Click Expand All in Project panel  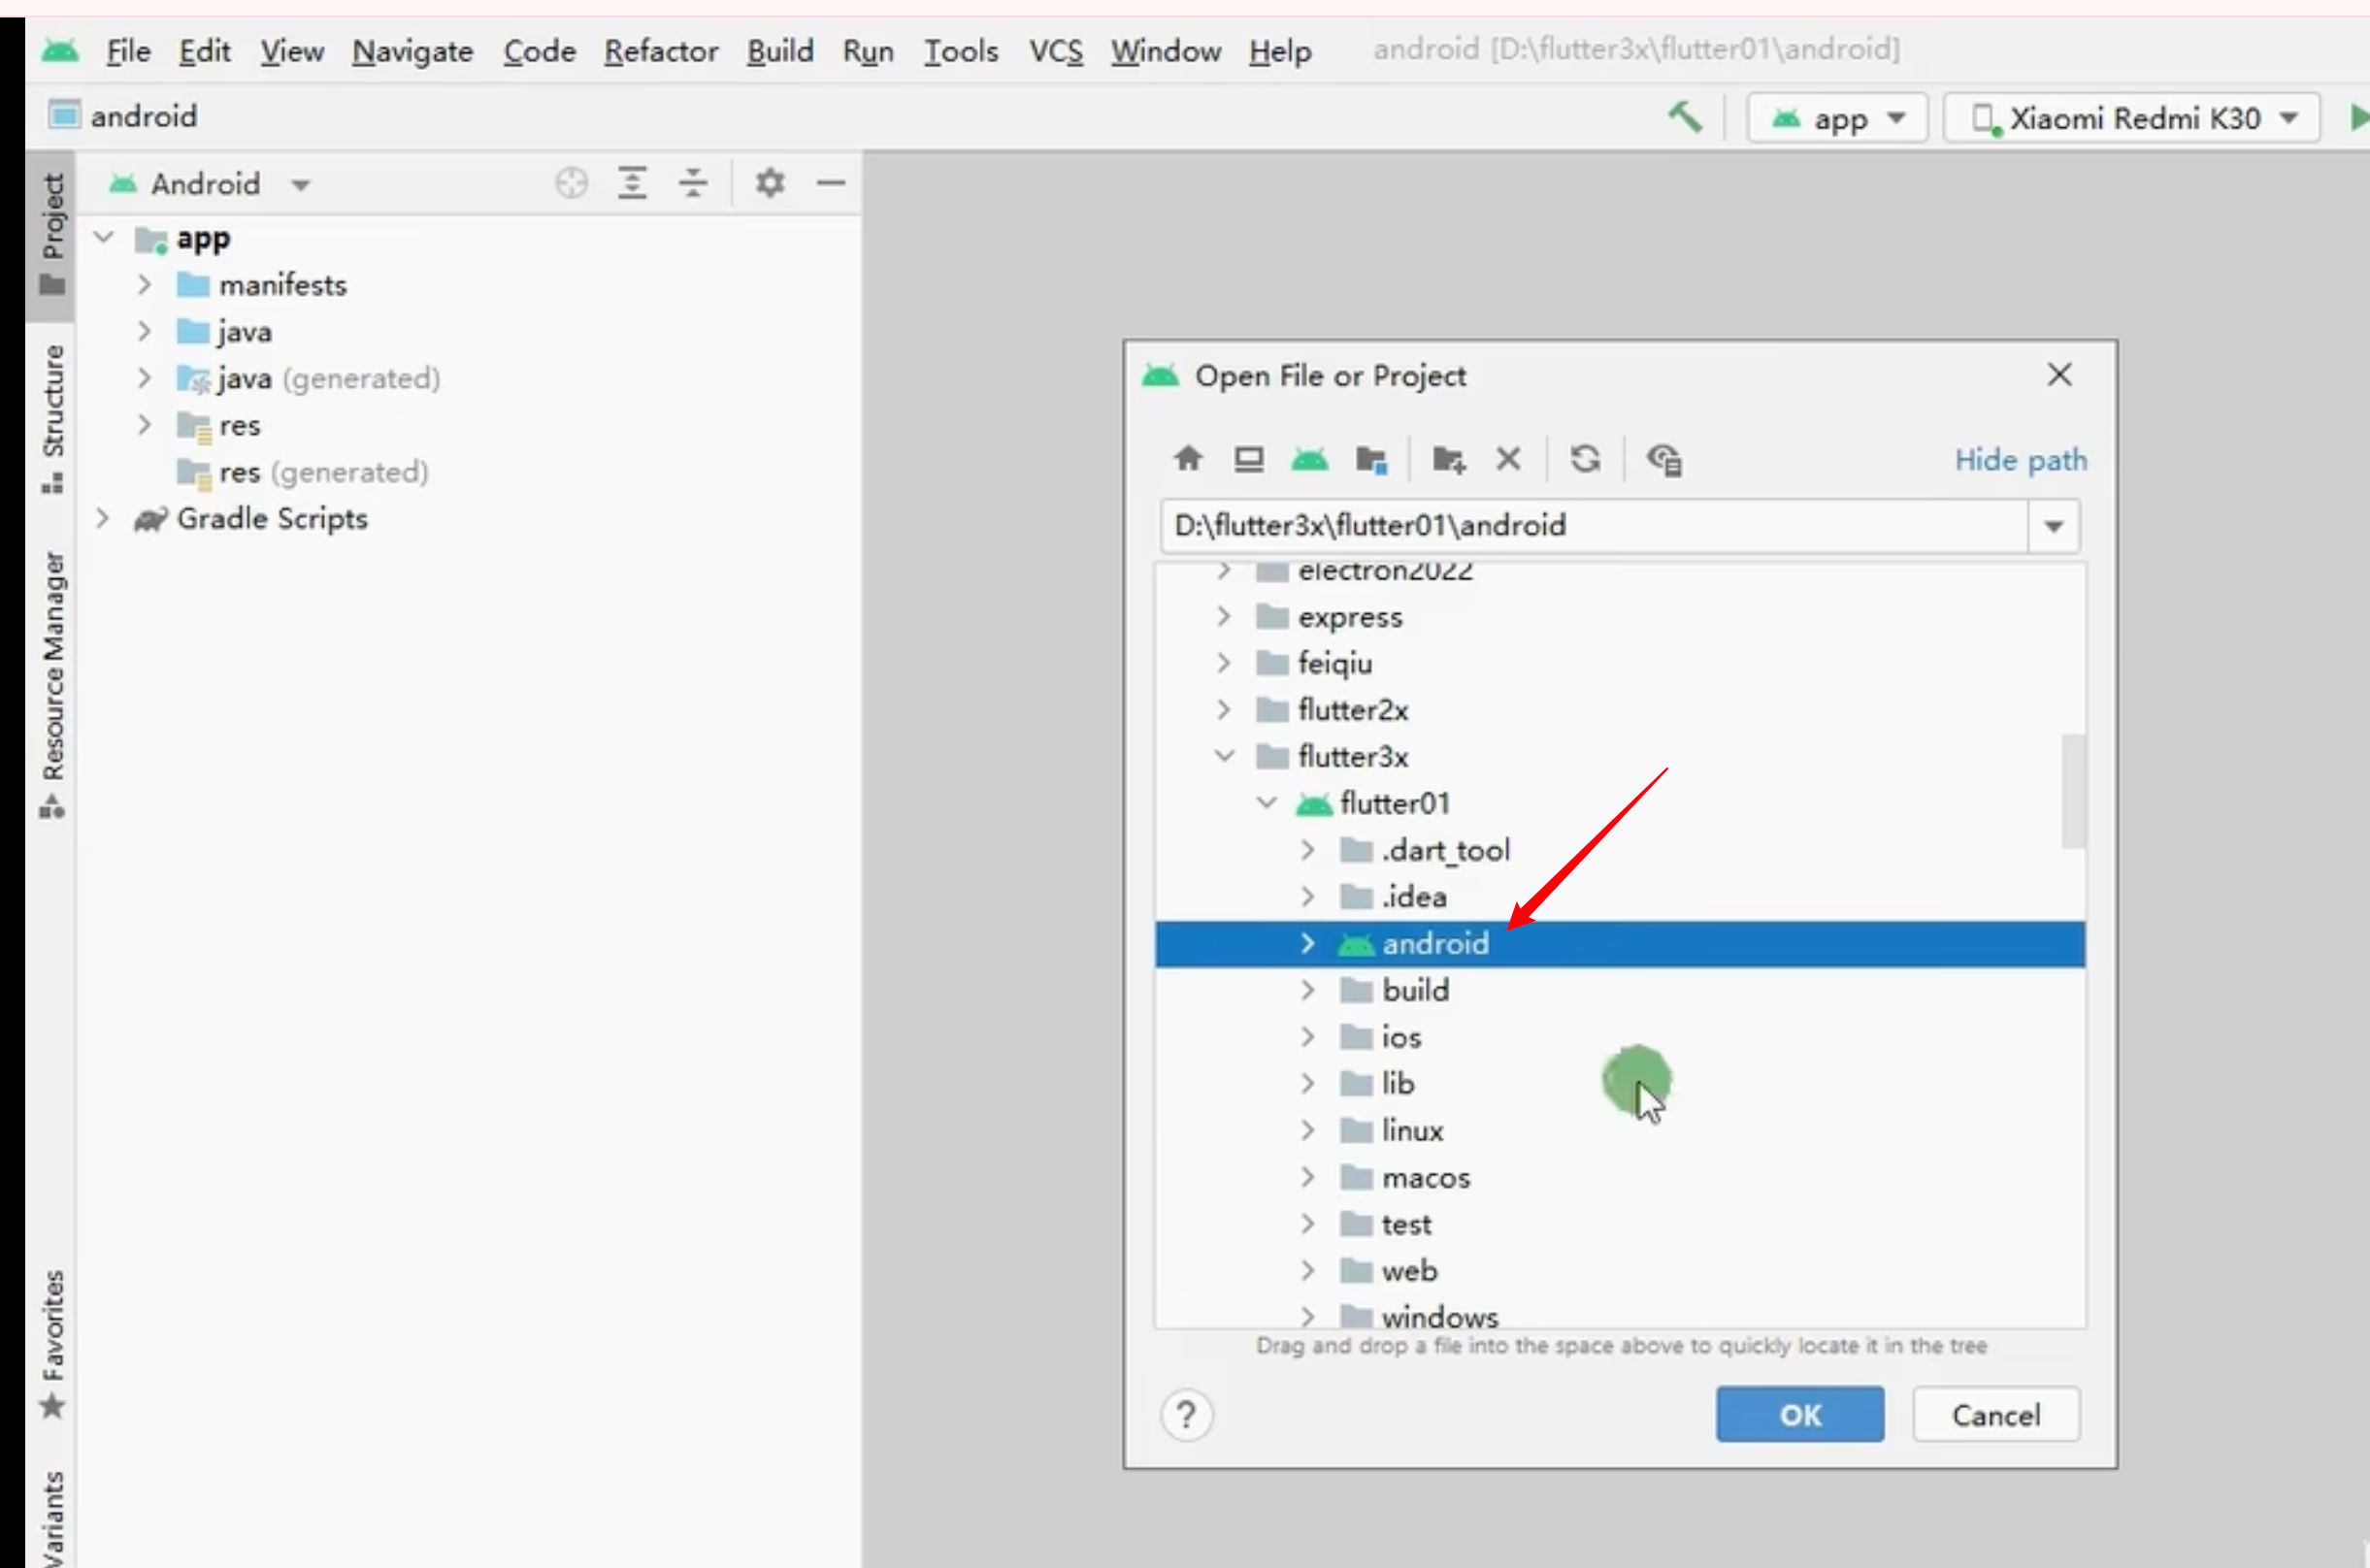click(x=632, y=183)
